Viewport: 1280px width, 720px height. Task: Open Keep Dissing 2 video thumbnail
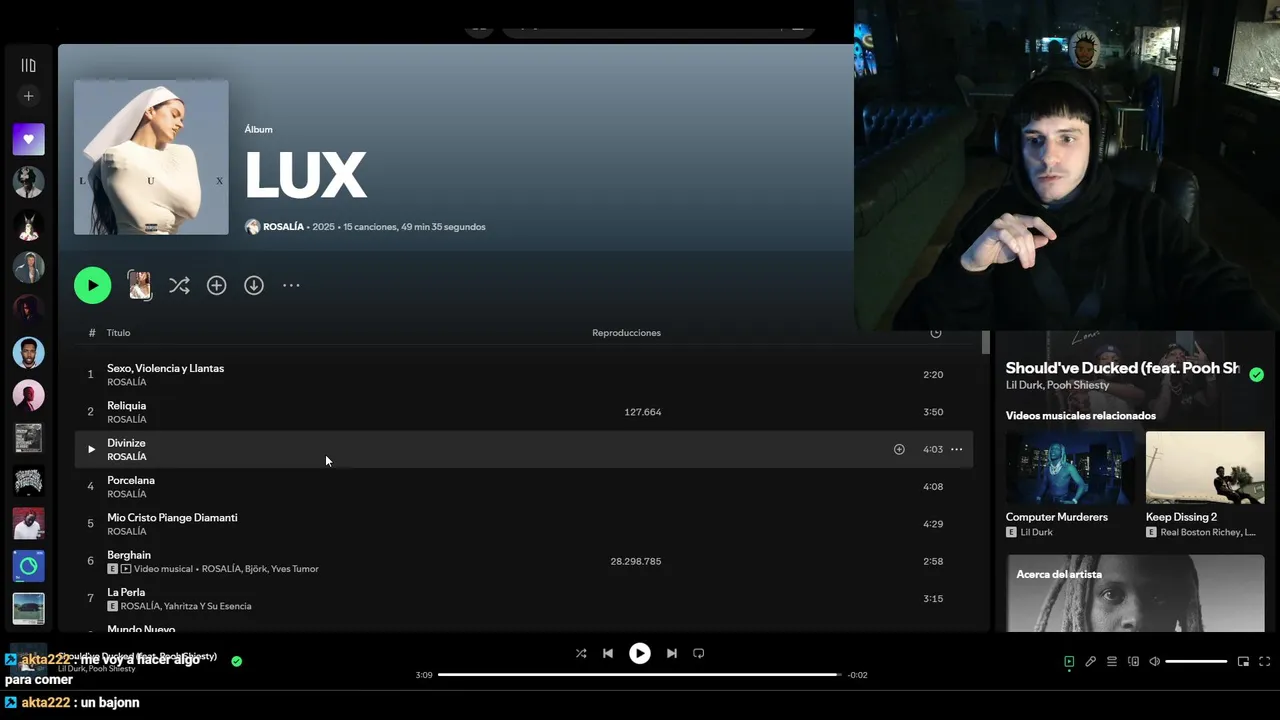tap(1205, 467)
